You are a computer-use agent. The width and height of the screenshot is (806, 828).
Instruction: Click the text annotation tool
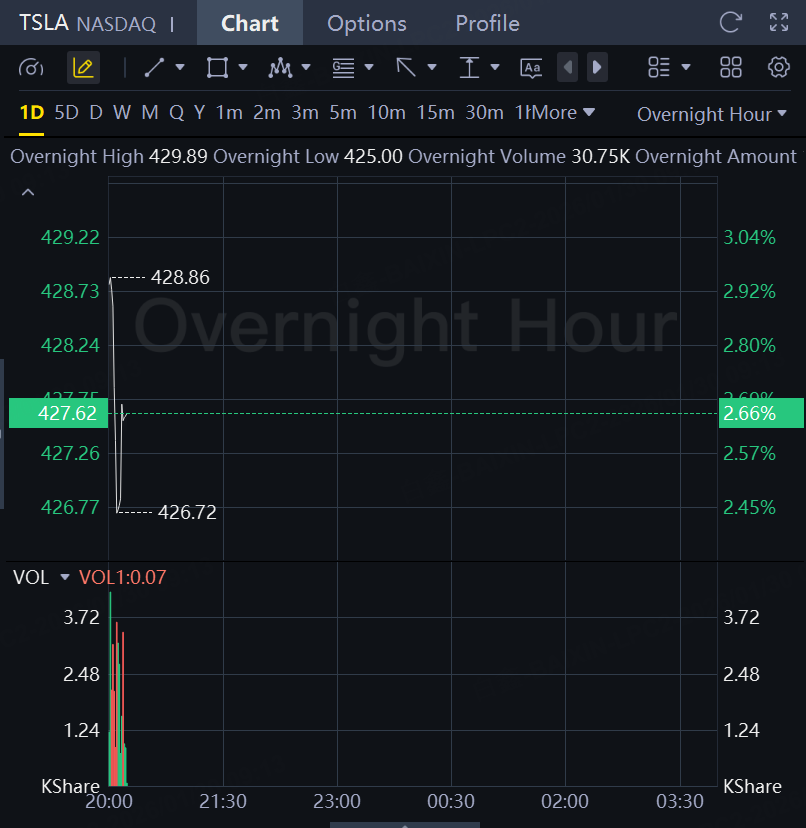point(531,68)
